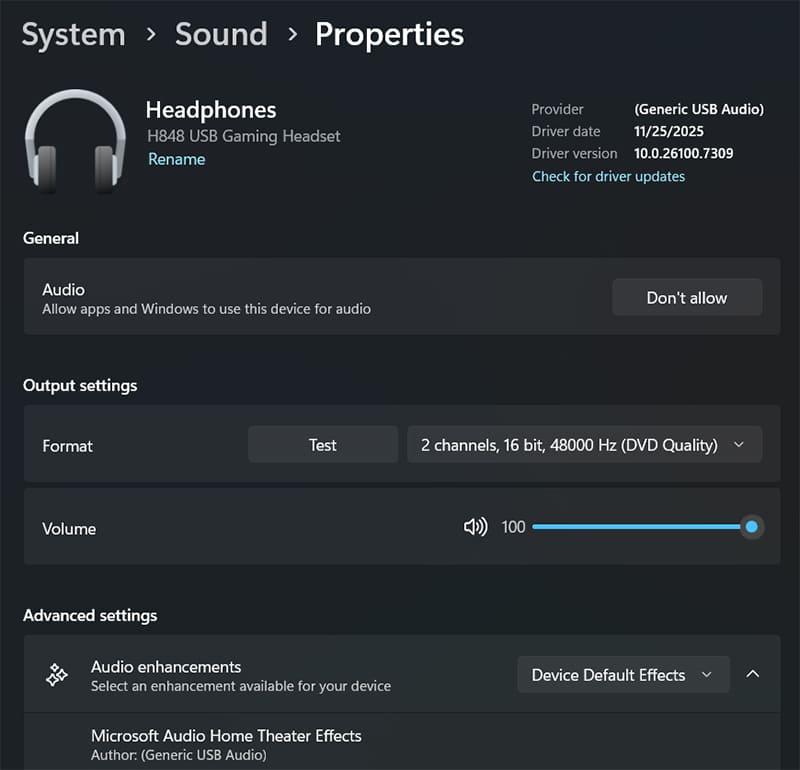This screenshot has height=770, width=800.
Task: Click Rename to rename the headphones
Action: 176,159
